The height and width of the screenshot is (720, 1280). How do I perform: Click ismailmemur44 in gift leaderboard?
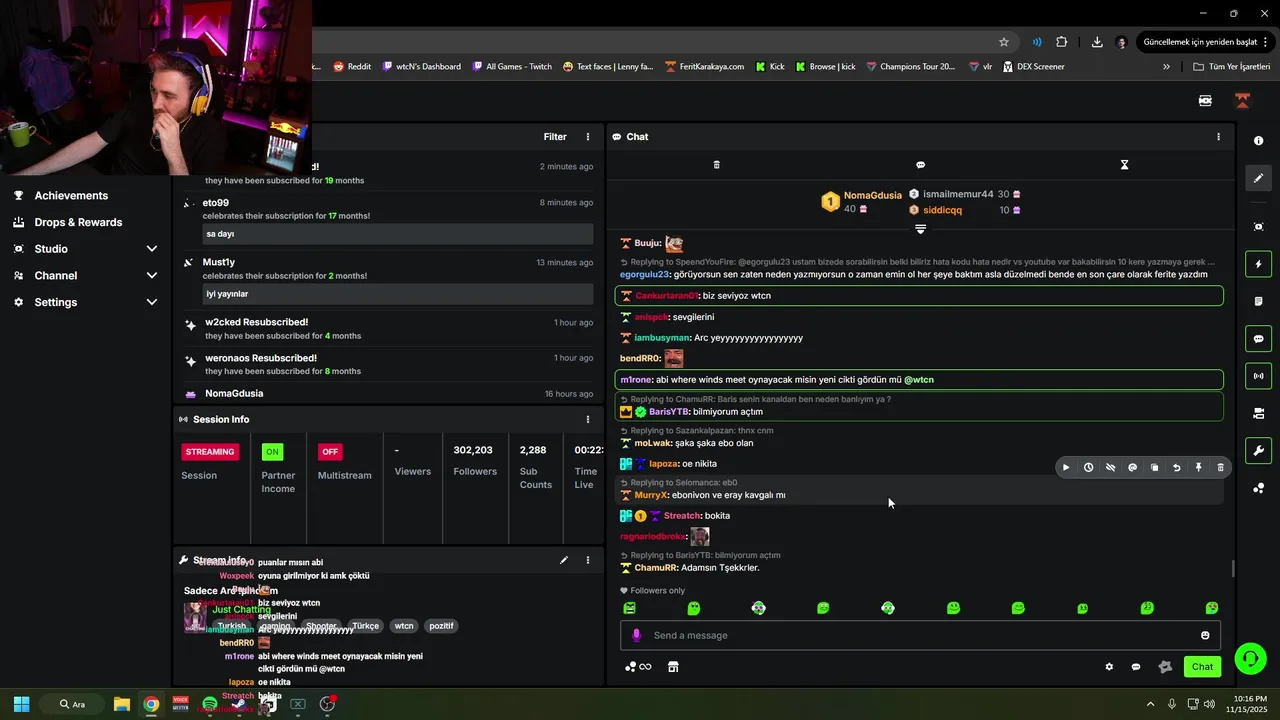click(x=958, y=194)
